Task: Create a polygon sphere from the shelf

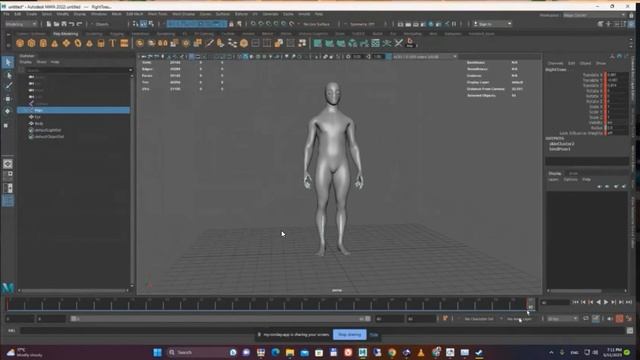Action: [20, 43]
